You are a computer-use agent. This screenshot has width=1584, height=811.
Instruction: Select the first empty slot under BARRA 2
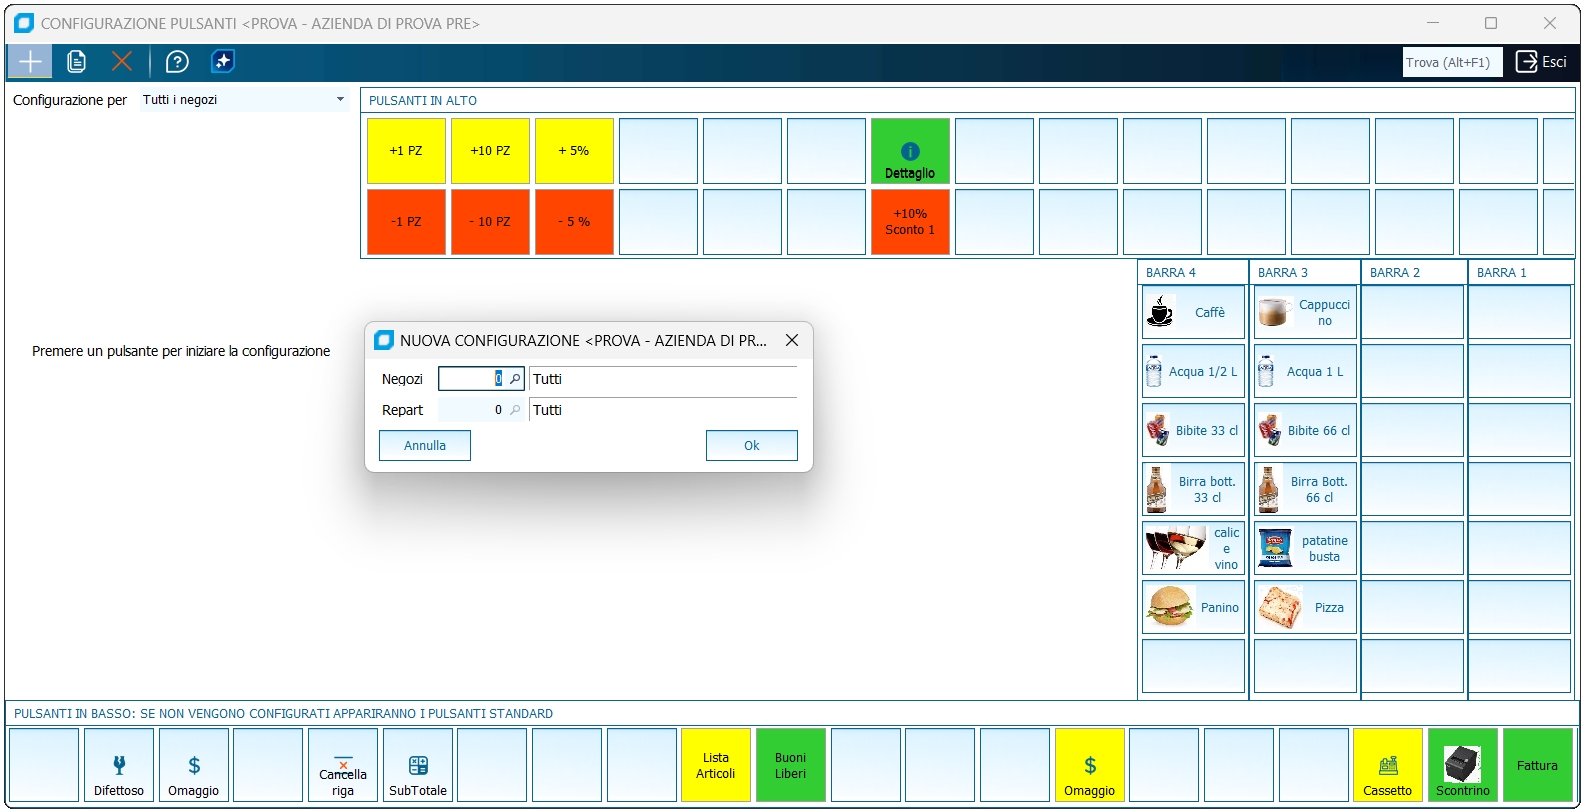click(1413, 312)
